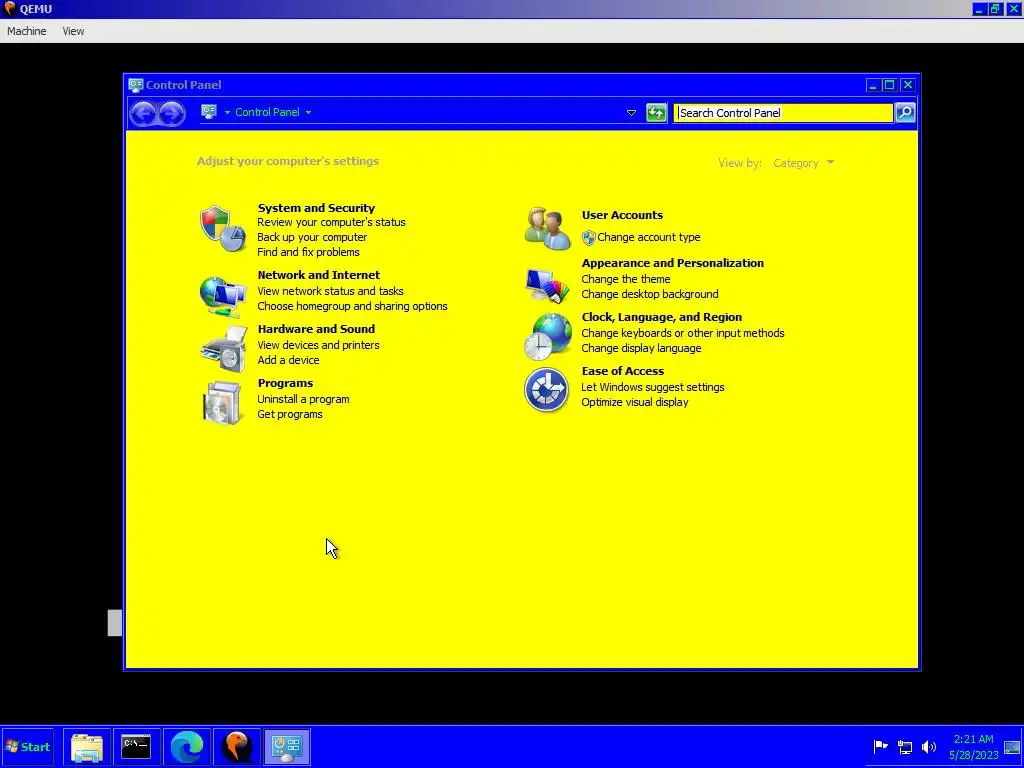This screenshot has width=1024, height=768.
Task: Click Add a device link
Action: pos(288,360)
